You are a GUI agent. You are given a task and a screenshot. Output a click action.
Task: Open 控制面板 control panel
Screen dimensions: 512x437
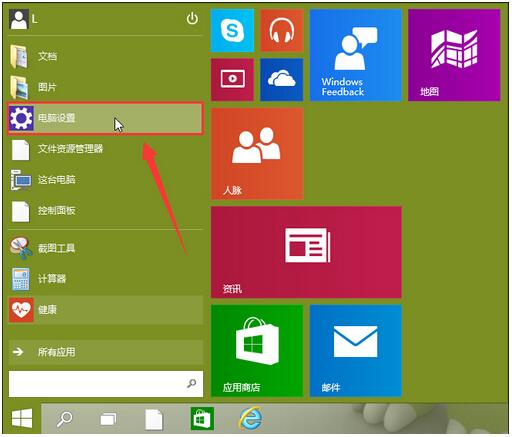click(105, 211)
